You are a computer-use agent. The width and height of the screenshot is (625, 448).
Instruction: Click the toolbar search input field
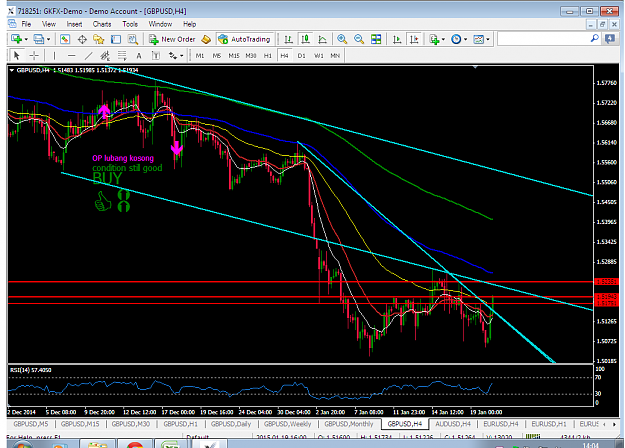[x=543, y=39]
